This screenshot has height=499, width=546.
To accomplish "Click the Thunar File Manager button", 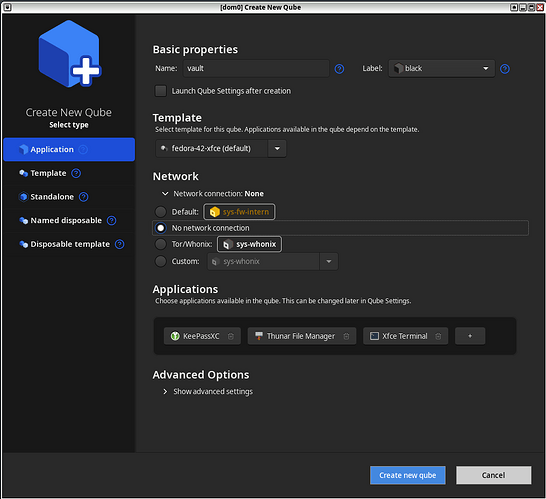I will (302, 336).
